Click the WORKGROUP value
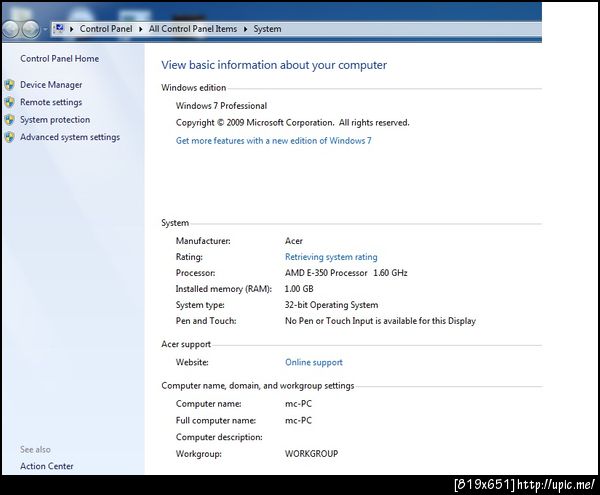 [311, 454]
